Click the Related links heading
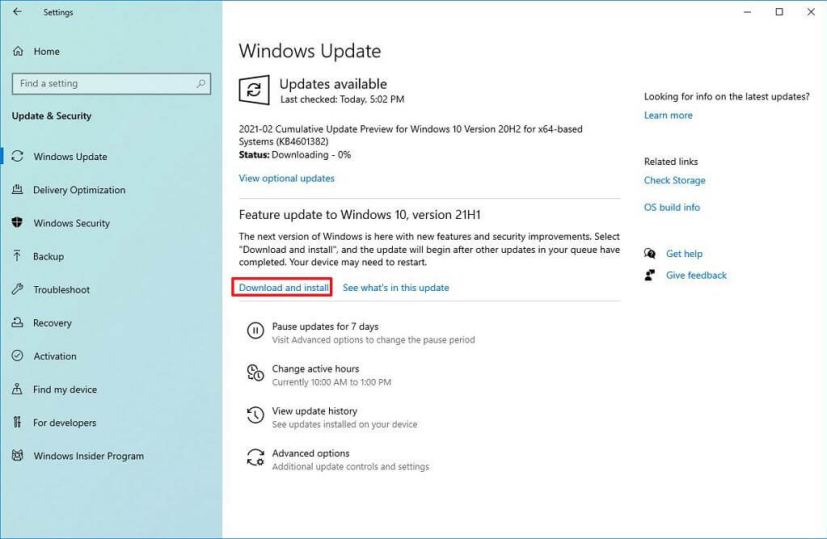Viewport: 827px width, 539px height. click(x=670, y=161)
